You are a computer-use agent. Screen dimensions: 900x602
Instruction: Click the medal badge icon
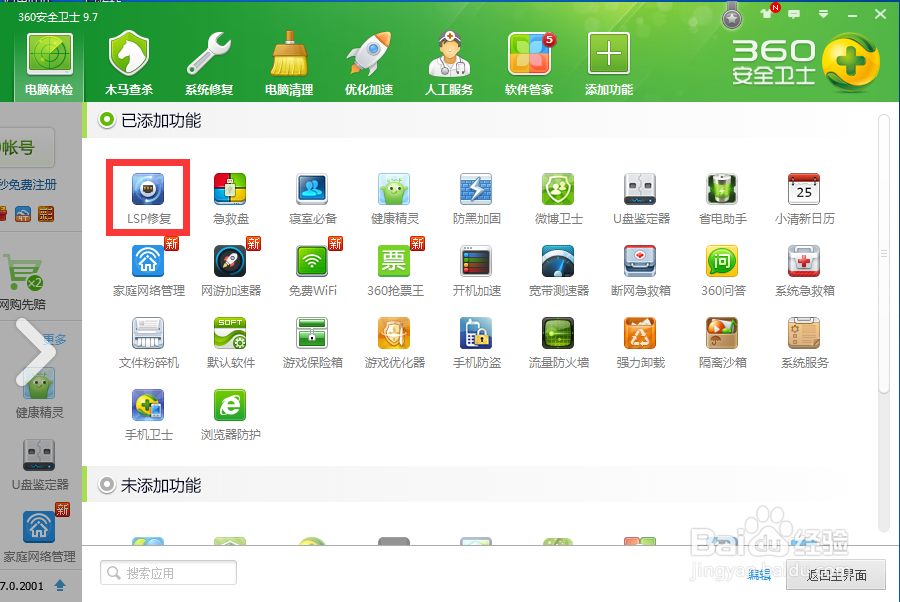(732, 17)
